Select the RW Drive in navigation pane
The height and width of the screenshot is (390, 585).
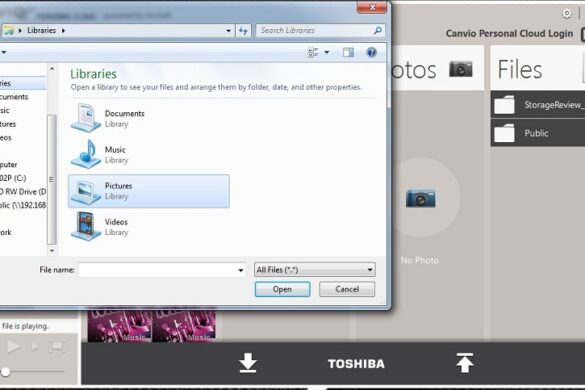23,191
